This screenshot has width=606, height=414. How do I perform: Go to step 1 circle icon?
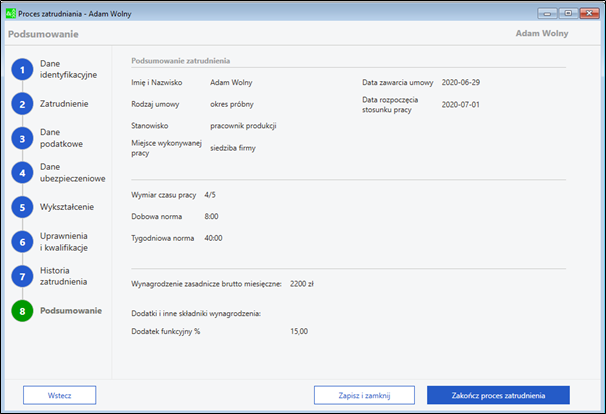22,70
